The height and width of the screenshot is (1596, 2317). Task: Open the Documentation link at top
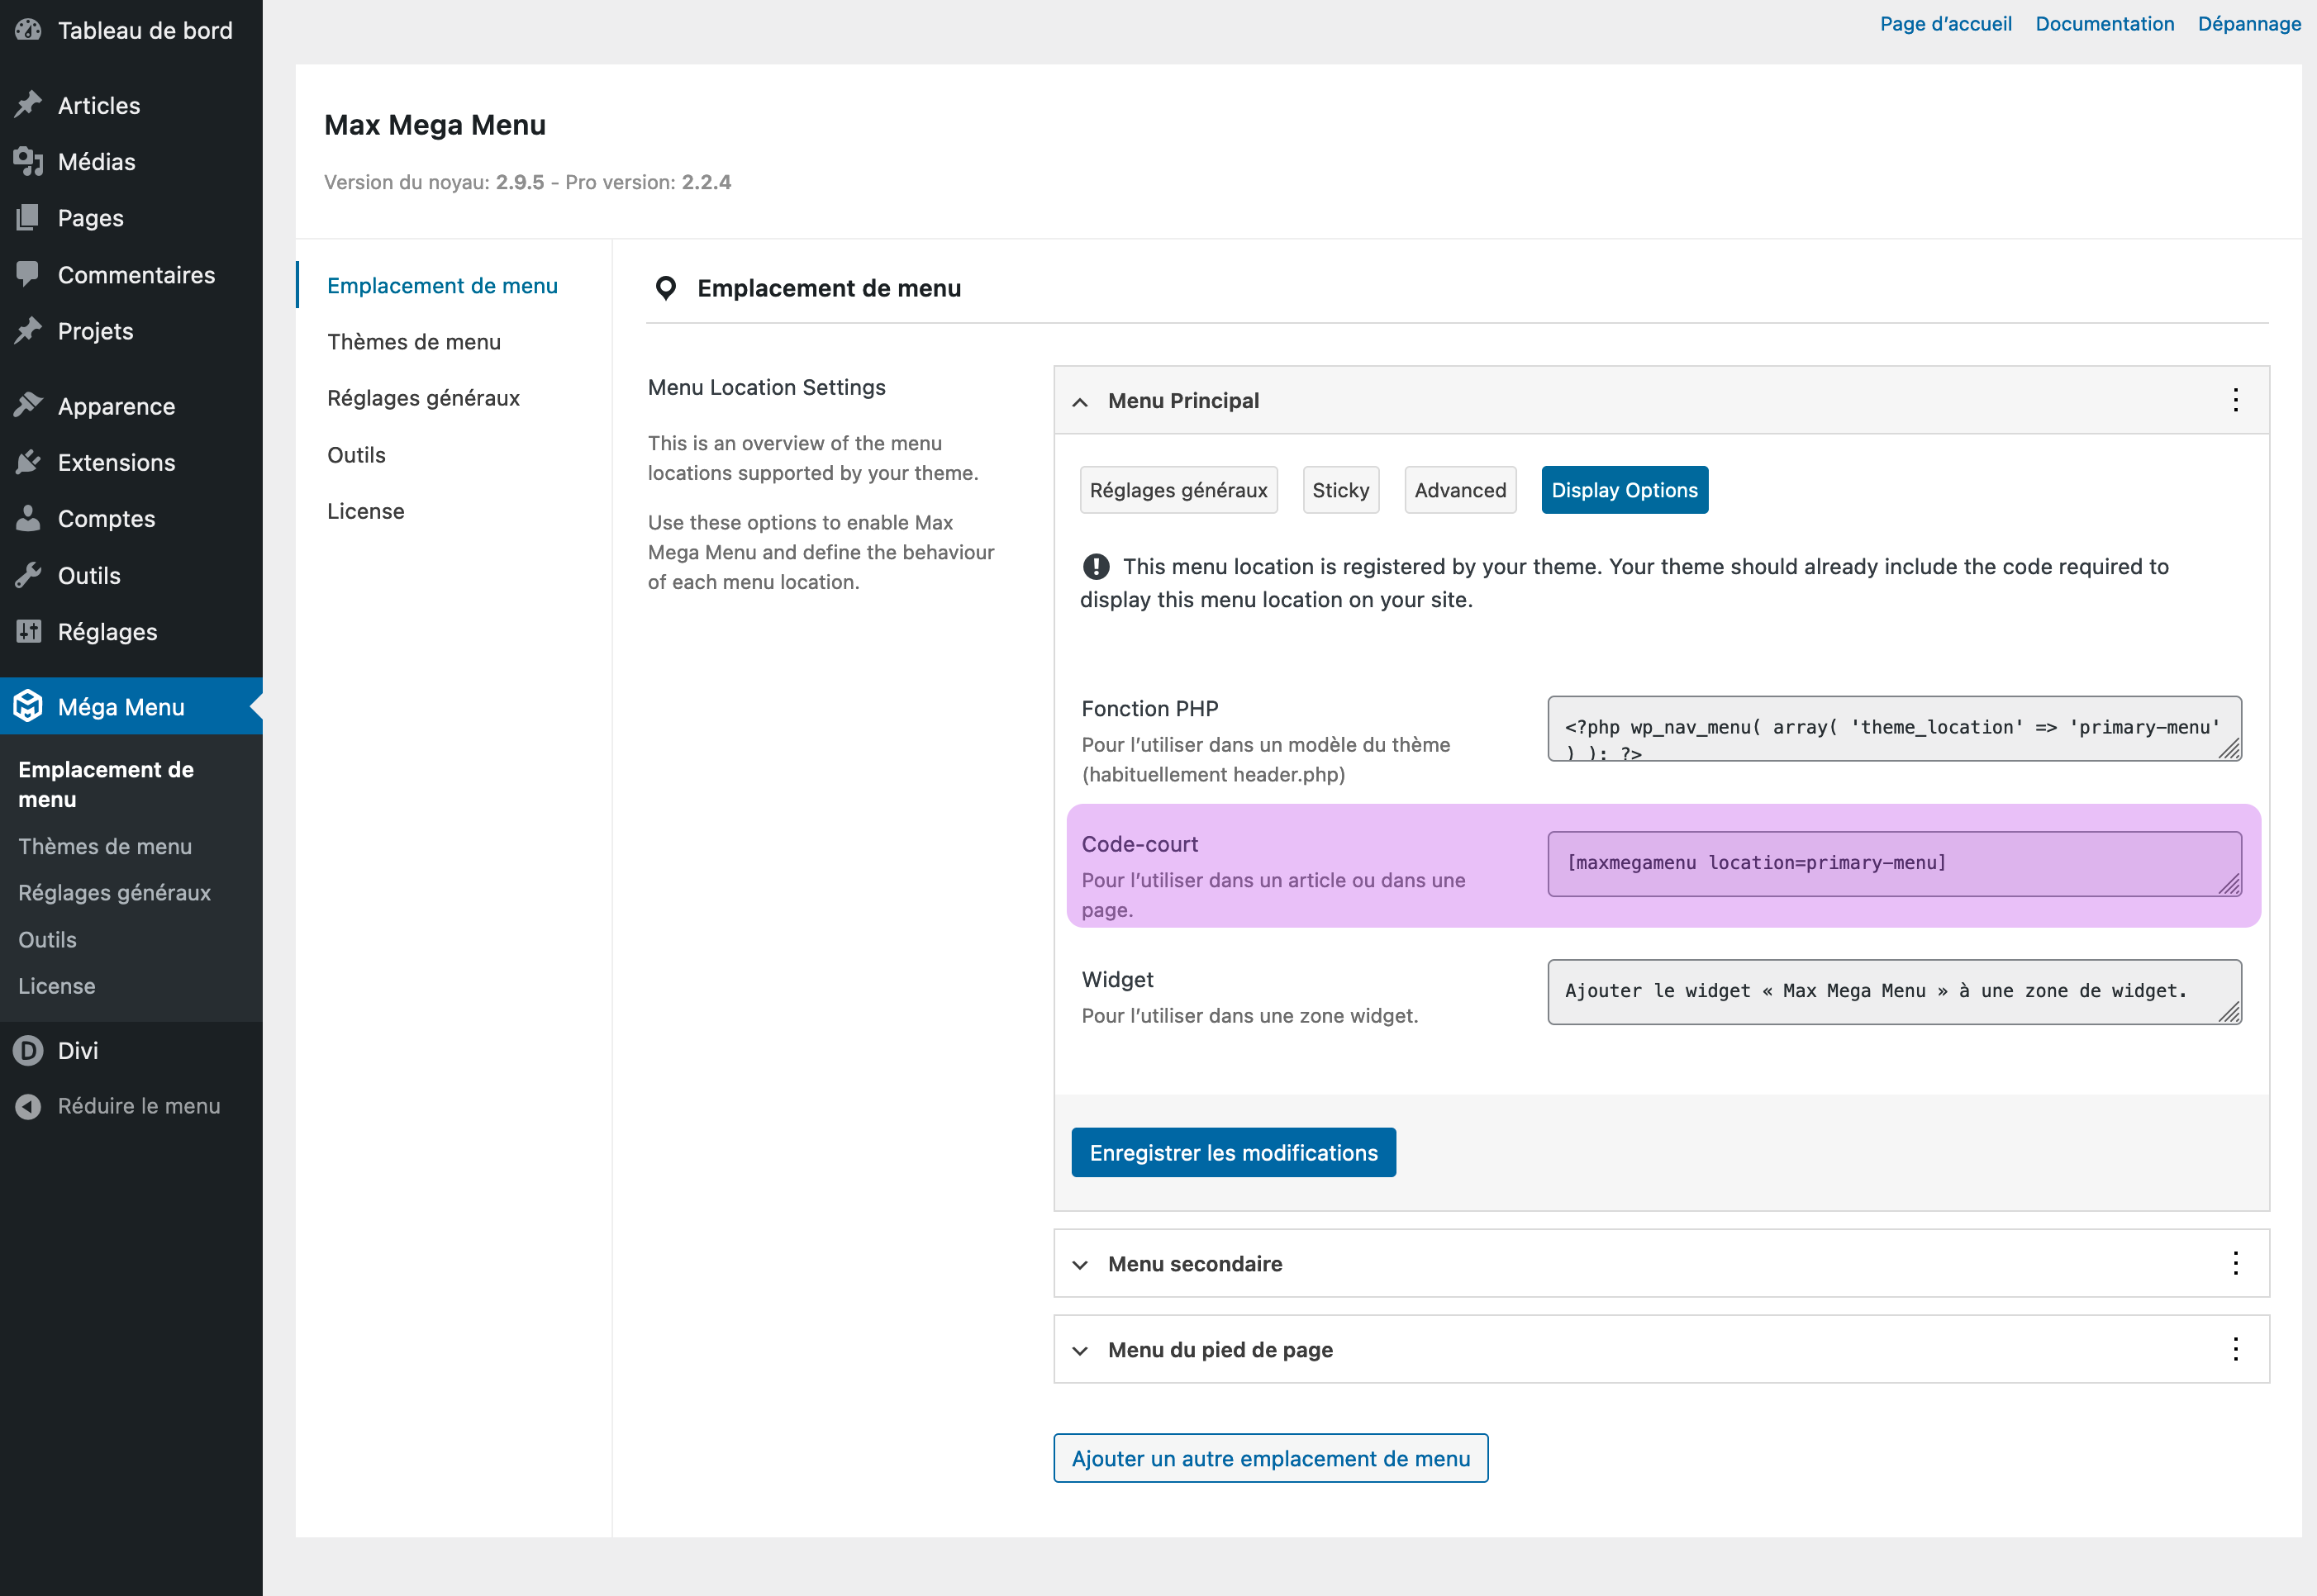click(2104, 24)
